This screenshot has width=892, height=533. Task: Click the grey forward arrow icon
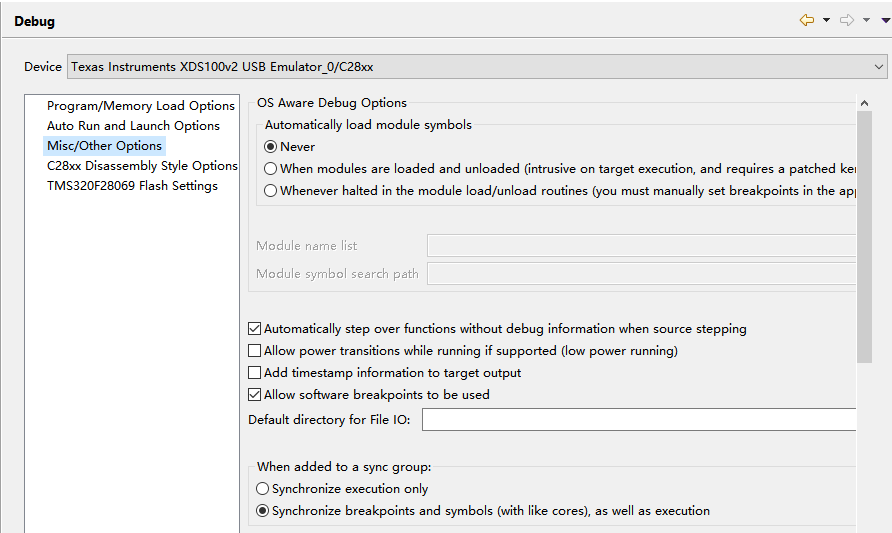[847, 20]
